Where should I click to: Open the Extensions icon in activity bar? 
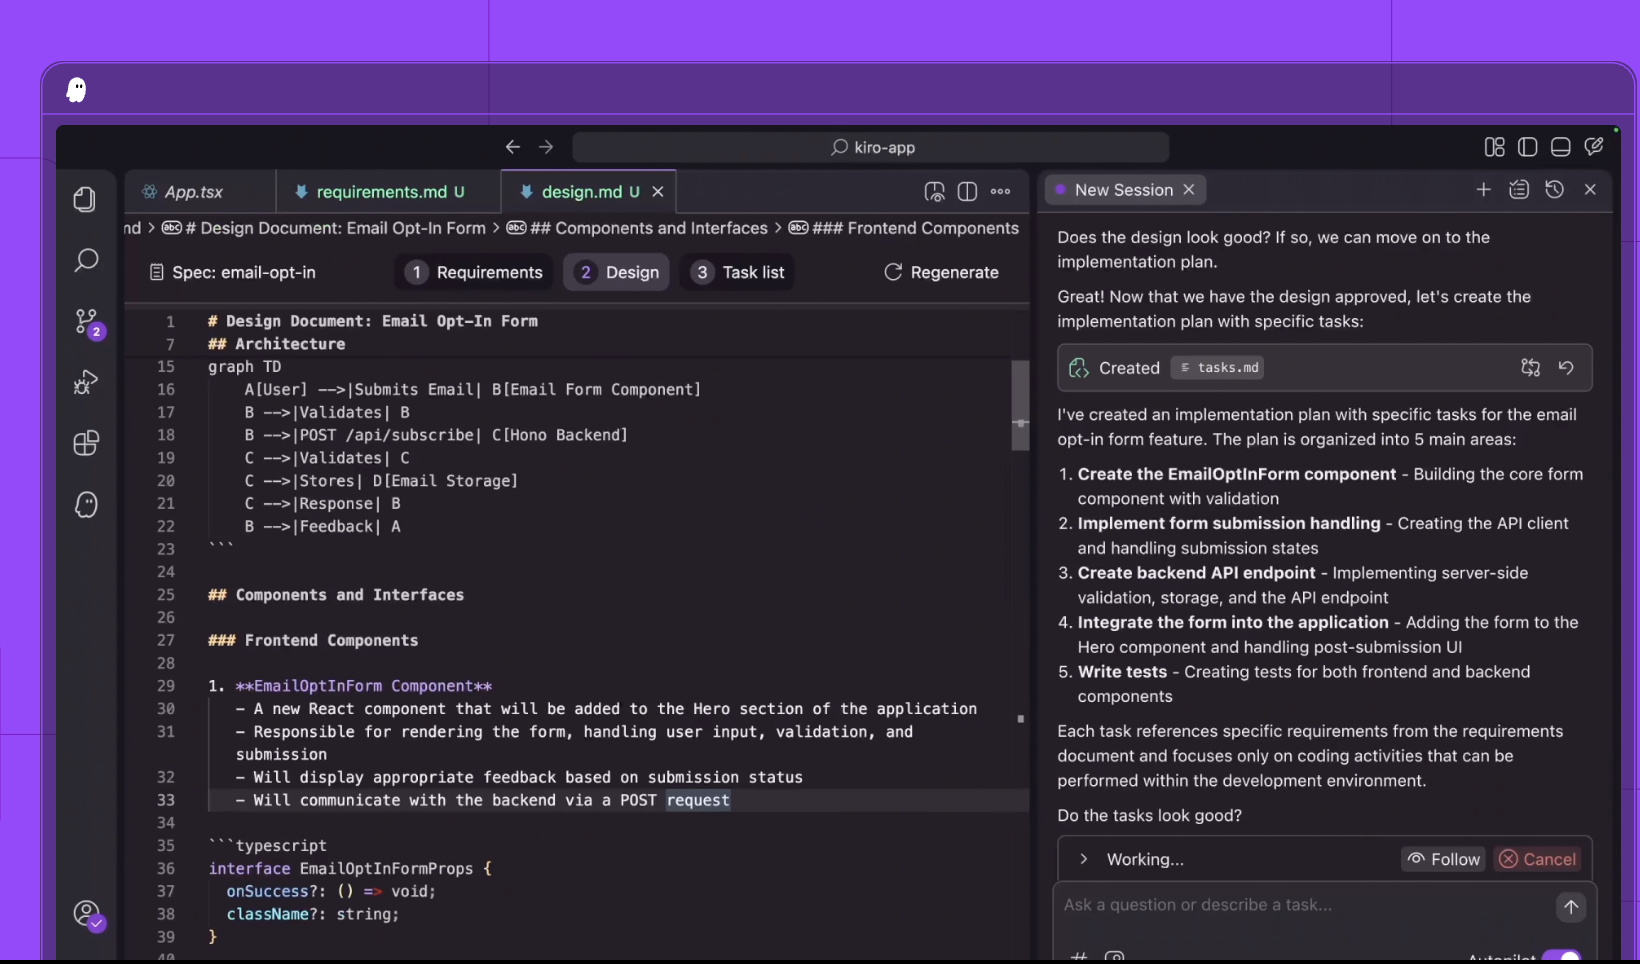[x=86, y=443]
